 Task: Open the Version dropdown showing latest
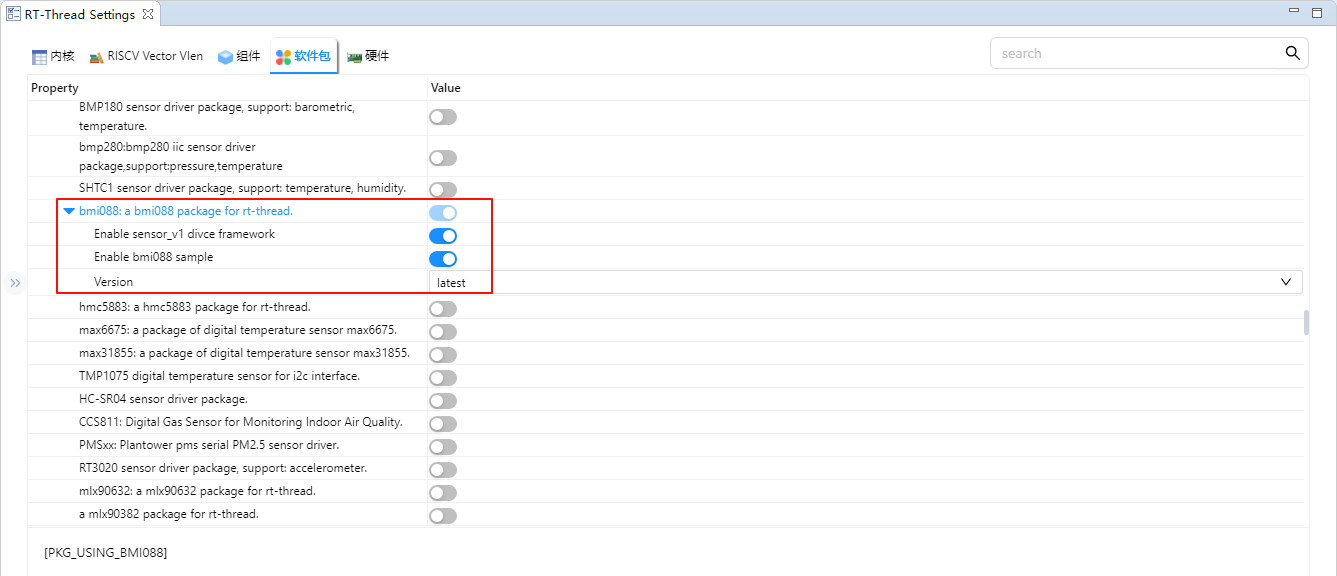865,282
